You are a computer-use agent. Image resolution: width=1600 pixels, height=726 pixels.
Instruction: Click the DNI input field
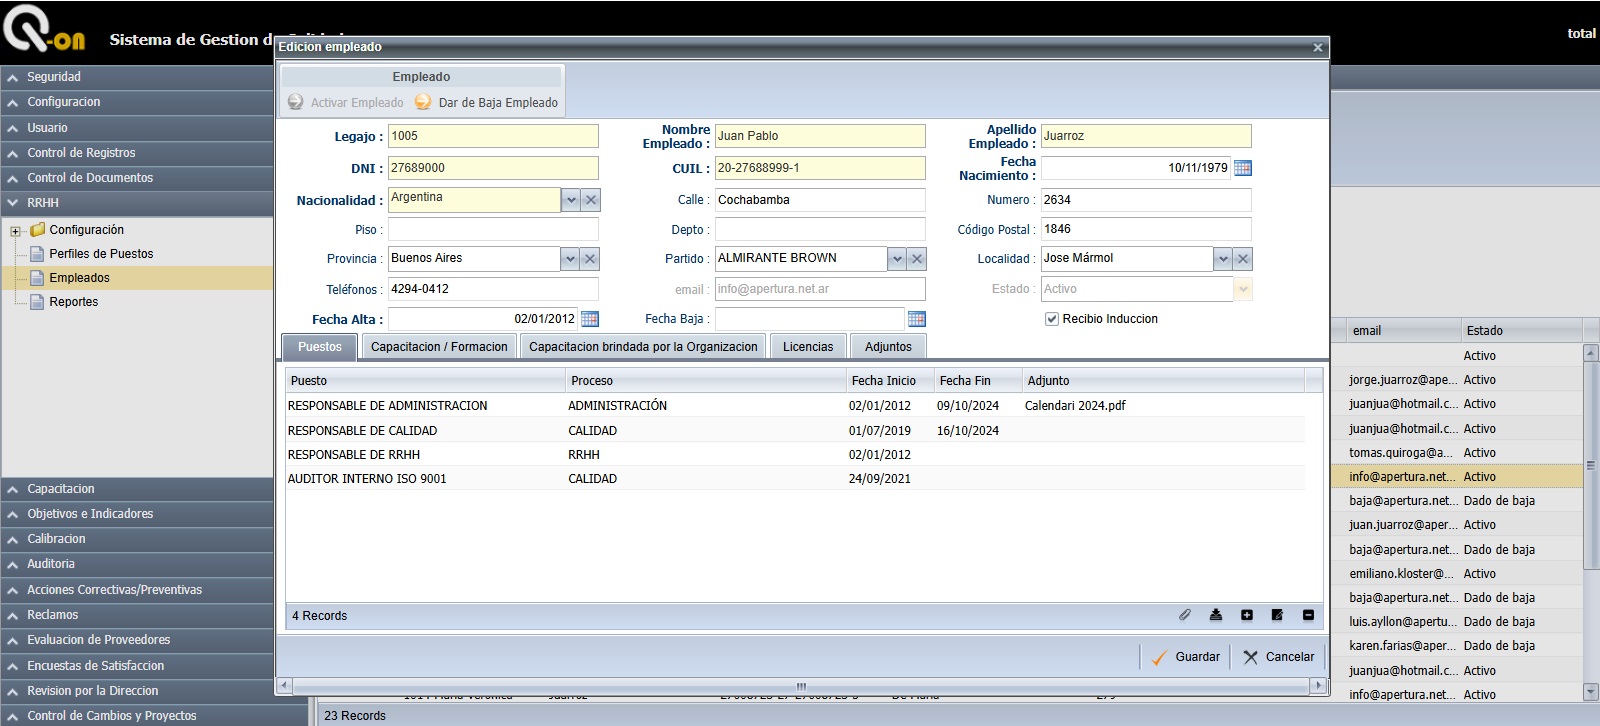pyautogui.click(x=493, y=168)
